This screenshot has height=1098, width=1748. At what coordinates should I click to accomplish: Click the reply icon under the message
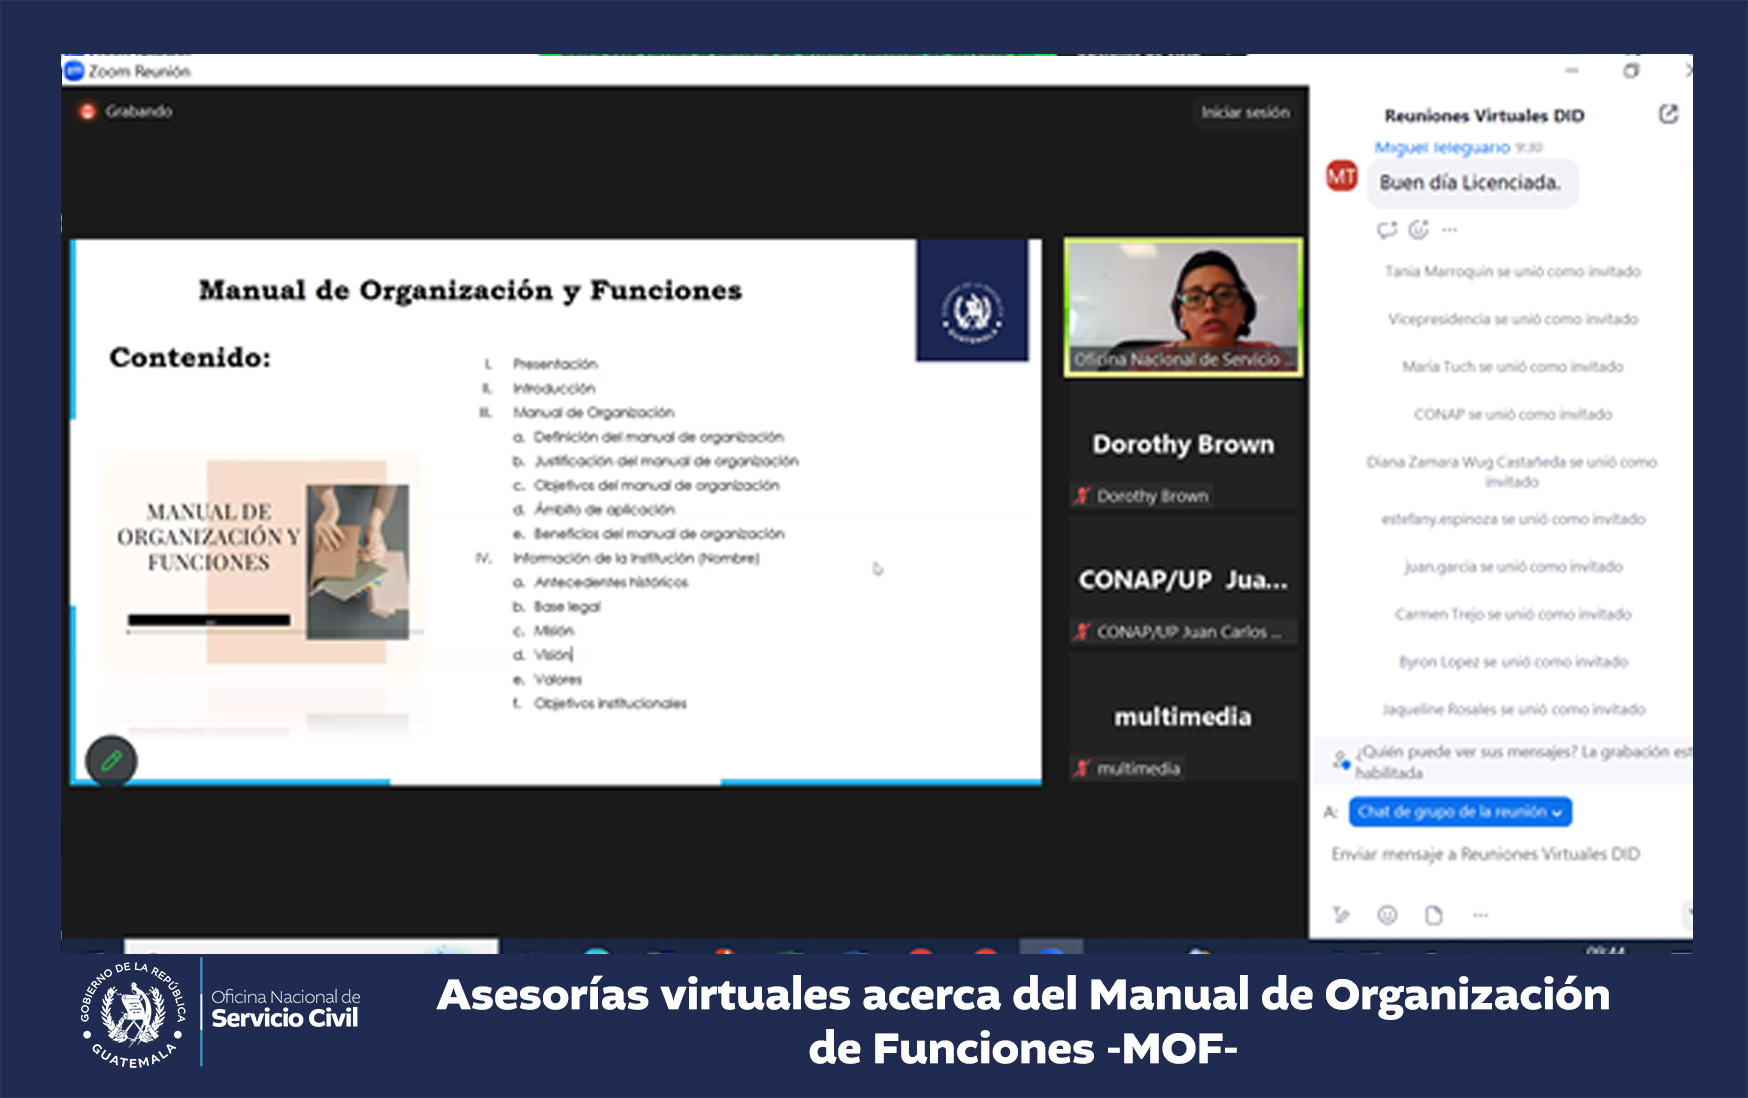click(x=1386, y=230)
